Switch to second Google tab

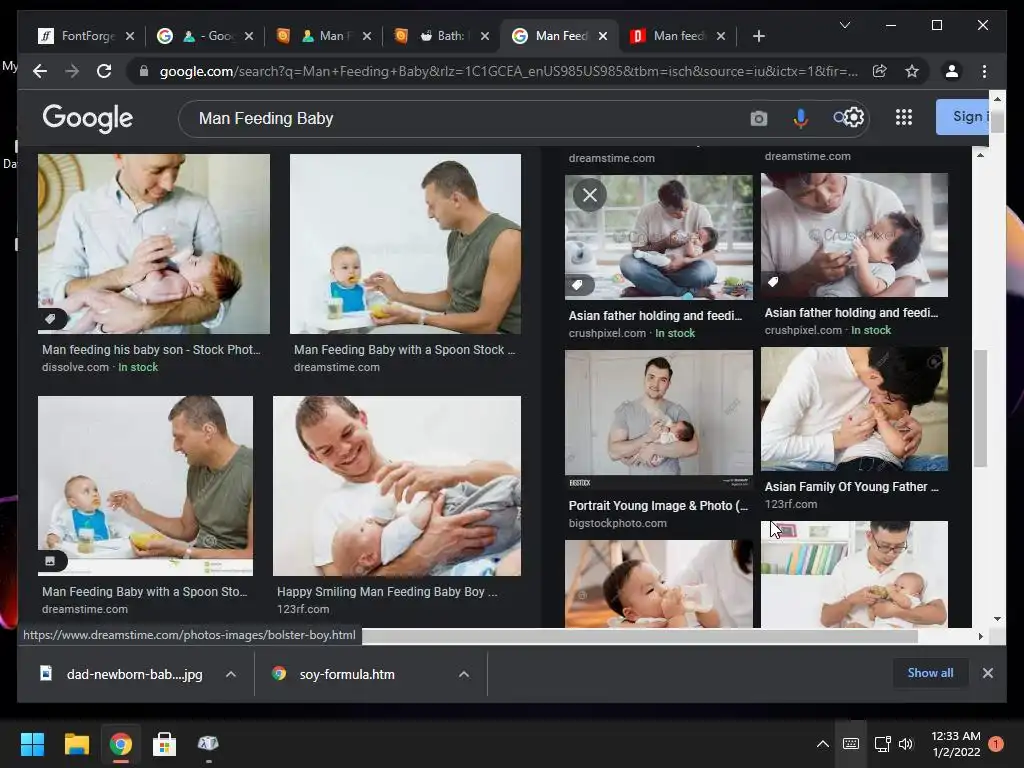[201, 36]
